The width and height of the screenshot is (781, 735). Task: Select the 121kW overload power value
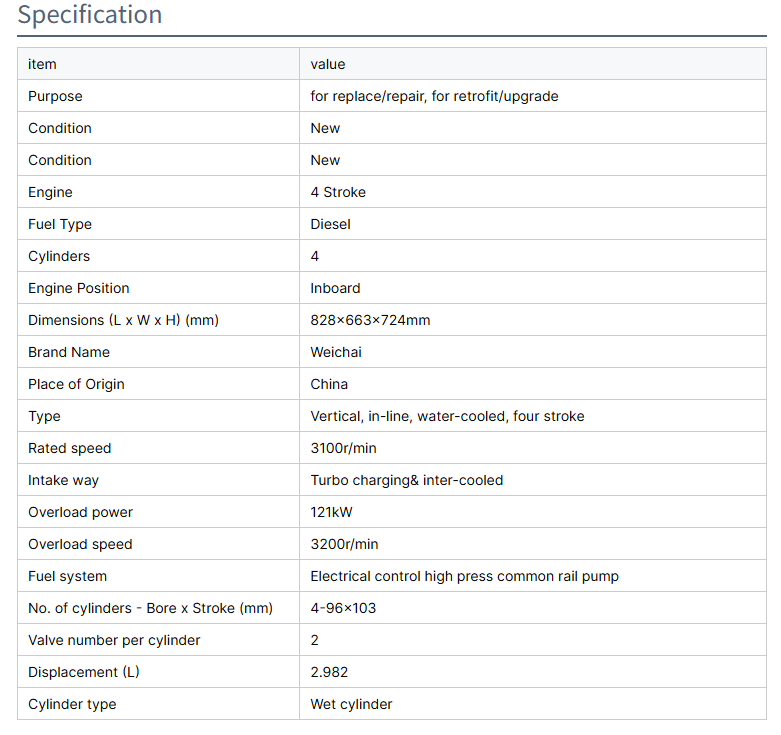(331, 512)
